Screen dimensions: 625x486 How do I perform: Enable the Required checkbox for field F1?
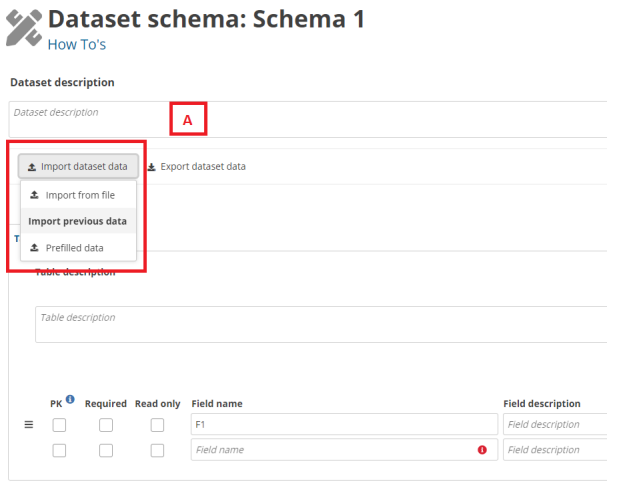(106, 425)
